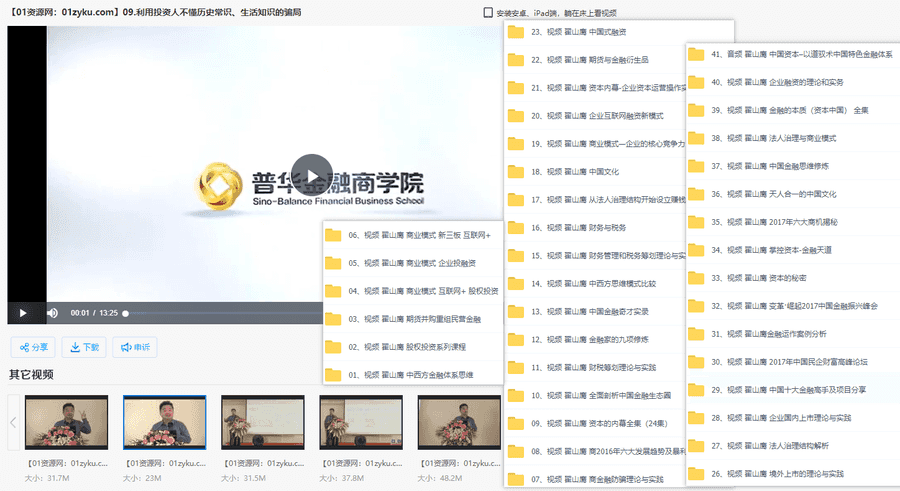Open folder icon for 01 中西方金融体系思维
The width and height of the screenshot is (900, 491).
(333, 375)
